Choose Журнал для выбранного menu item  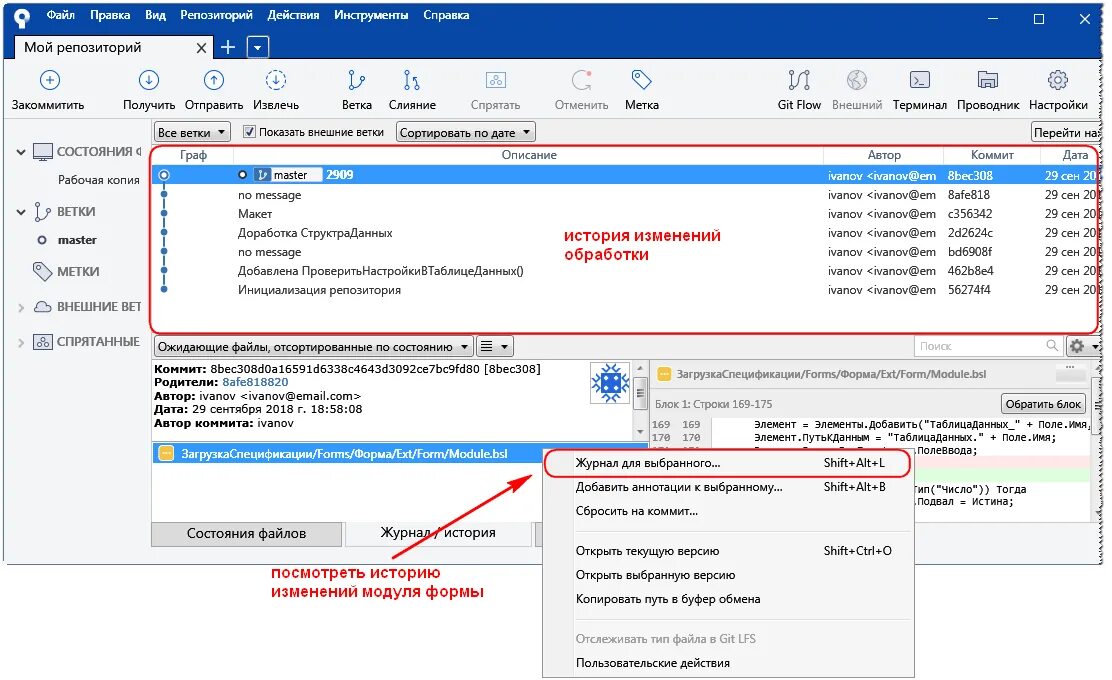coord(728,463)
